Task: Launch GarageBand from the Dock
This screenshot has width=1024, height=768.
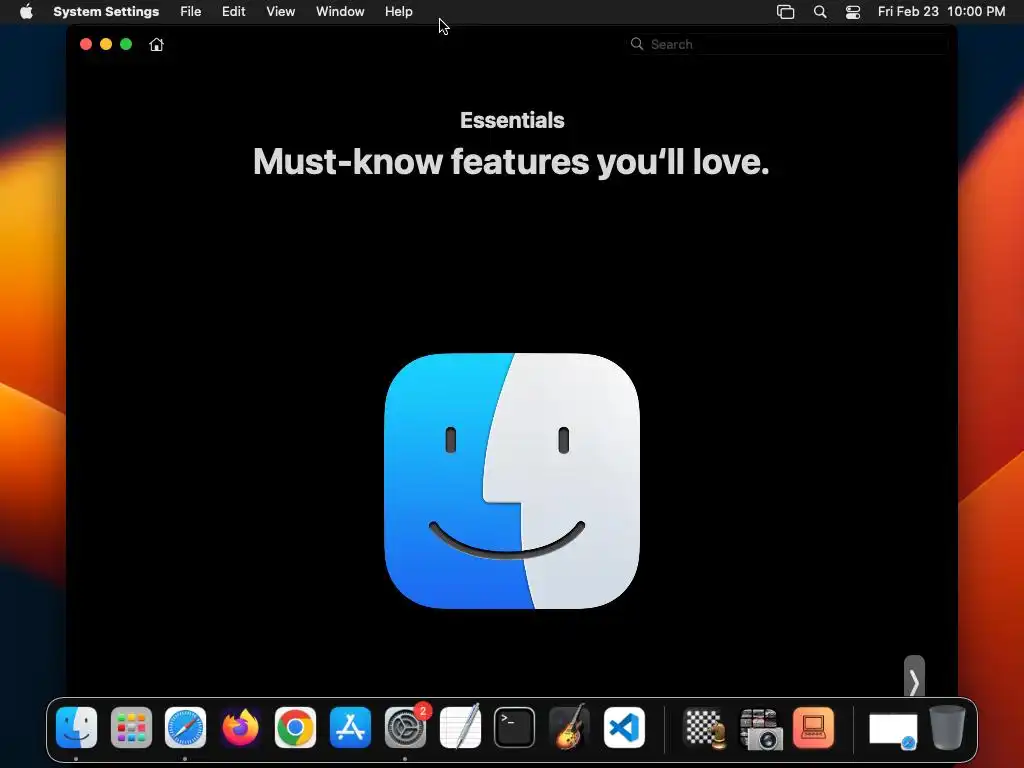Action: [x=569, y=728]
